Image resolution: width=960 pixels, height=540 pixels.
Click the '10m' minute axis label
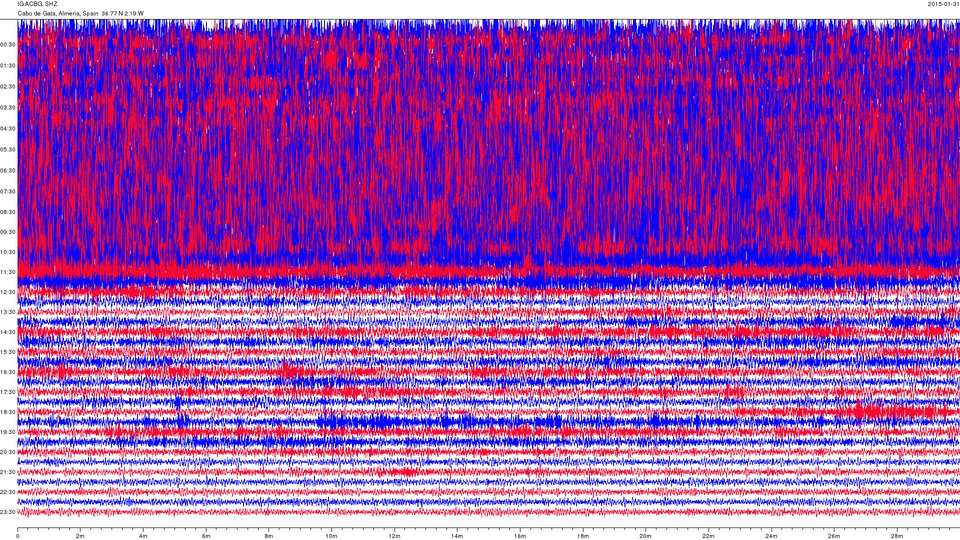pos(331,536)
